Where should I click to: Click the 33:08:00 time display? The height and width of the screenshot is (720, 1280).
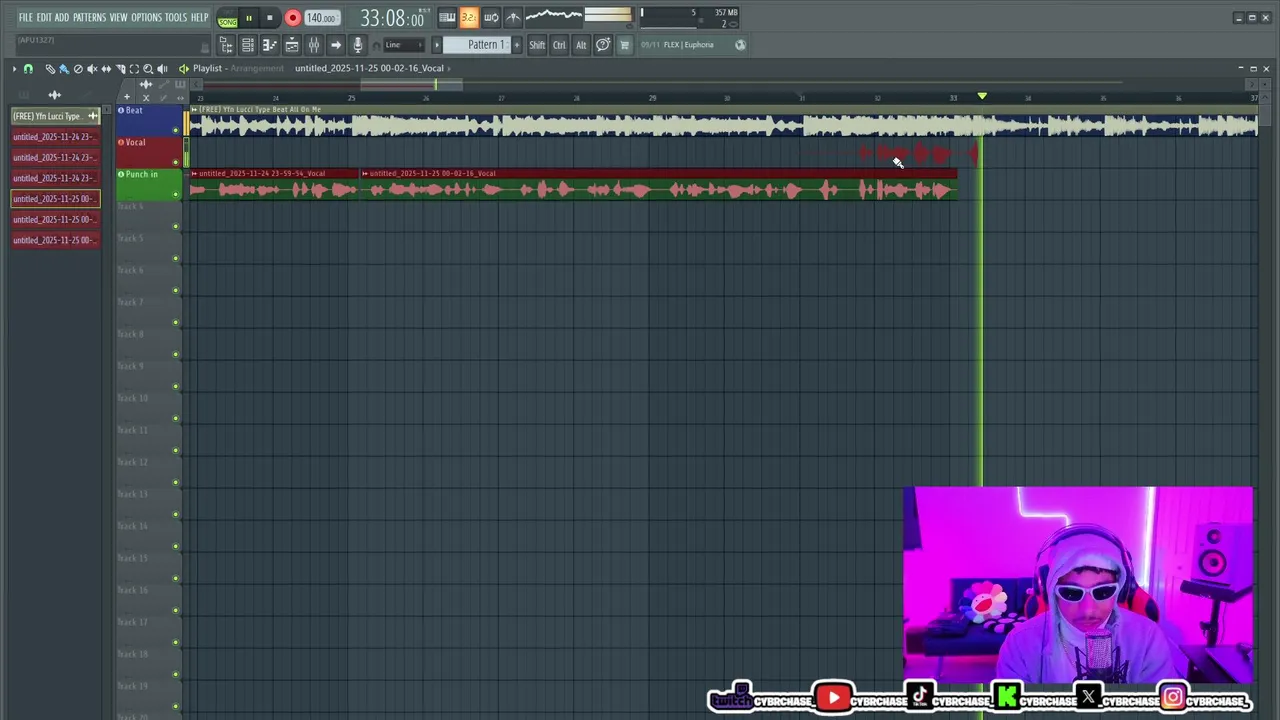tap(394, 18)
